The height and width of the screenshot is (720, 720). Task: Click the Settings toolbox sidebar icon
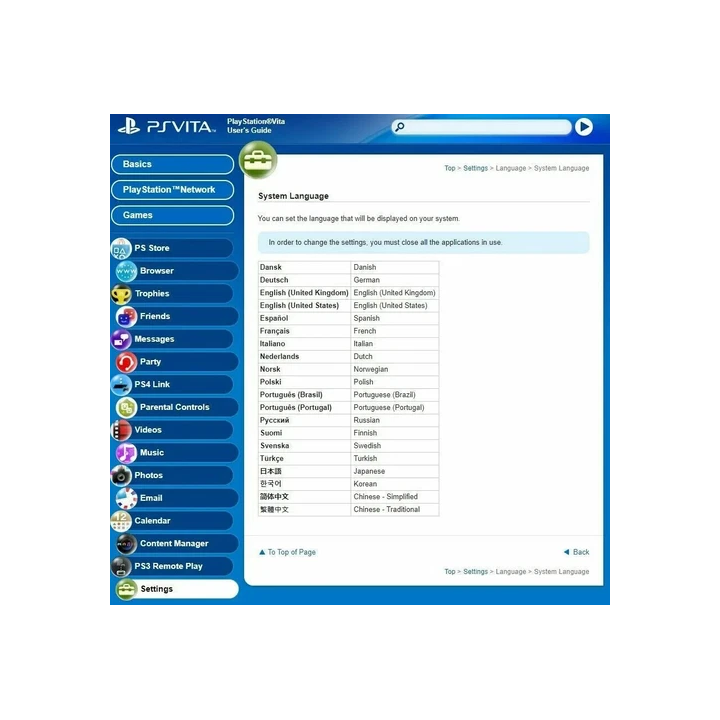[126, 590]
